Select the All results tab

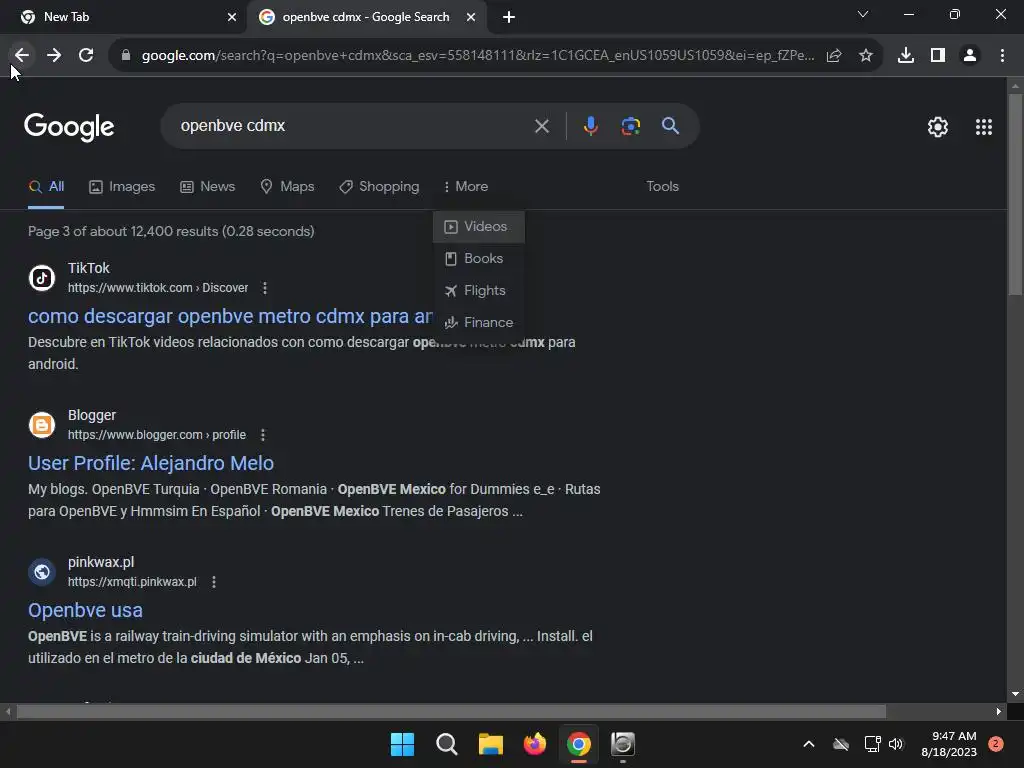coord(46,187)
